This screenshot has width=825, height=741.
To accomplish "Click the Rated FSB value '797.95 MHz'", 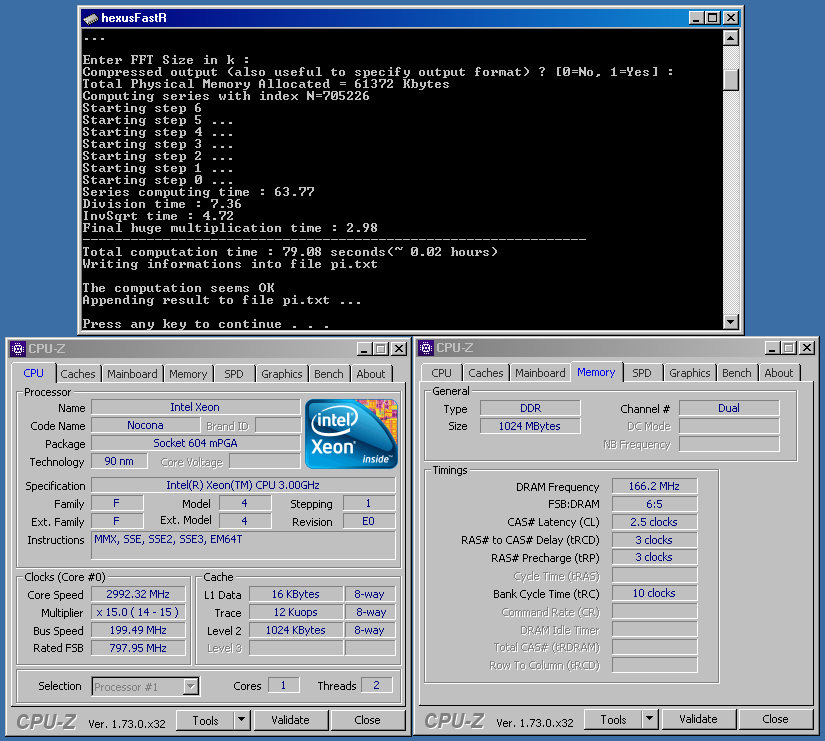I will pos(138,648).
